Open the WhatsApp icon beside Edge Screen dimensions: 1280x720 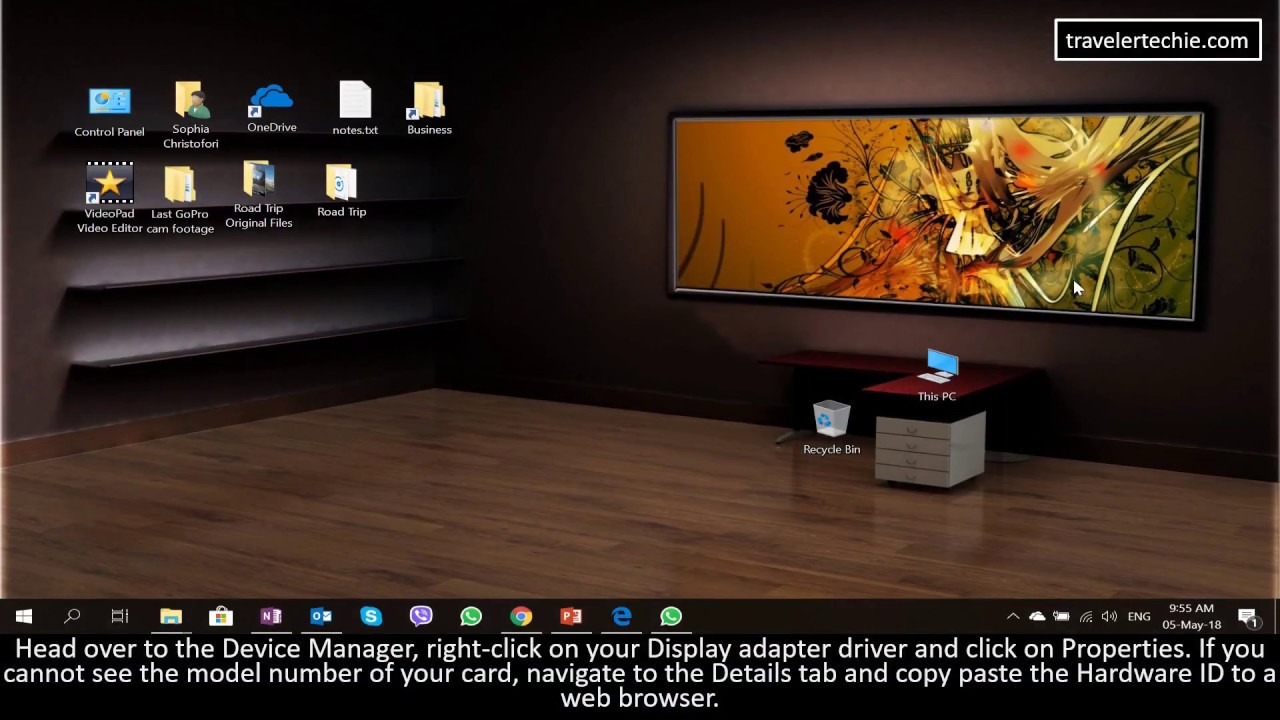[x=671, y=616]
